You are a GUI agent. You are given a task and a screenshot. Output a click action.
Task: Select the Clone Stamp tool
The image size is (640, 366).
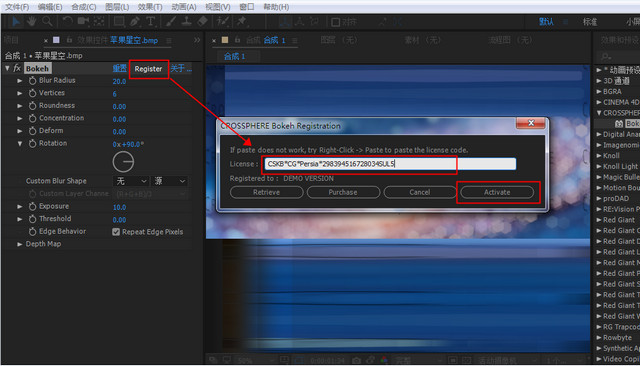[187, 22]
